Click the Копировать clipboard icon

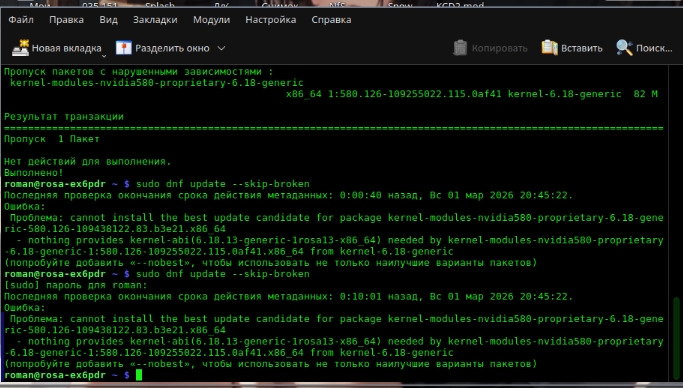tap(460, 48)
